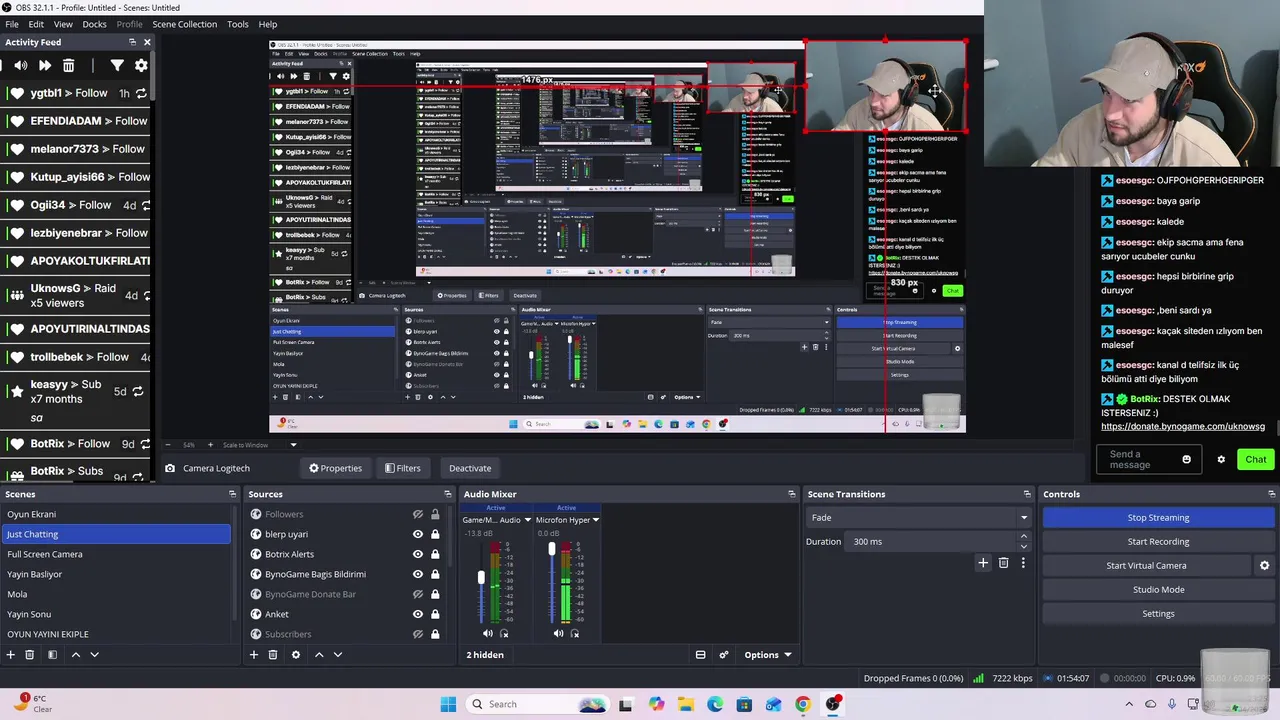
Task: Lock the Followers source
Action: pos(435,514)
